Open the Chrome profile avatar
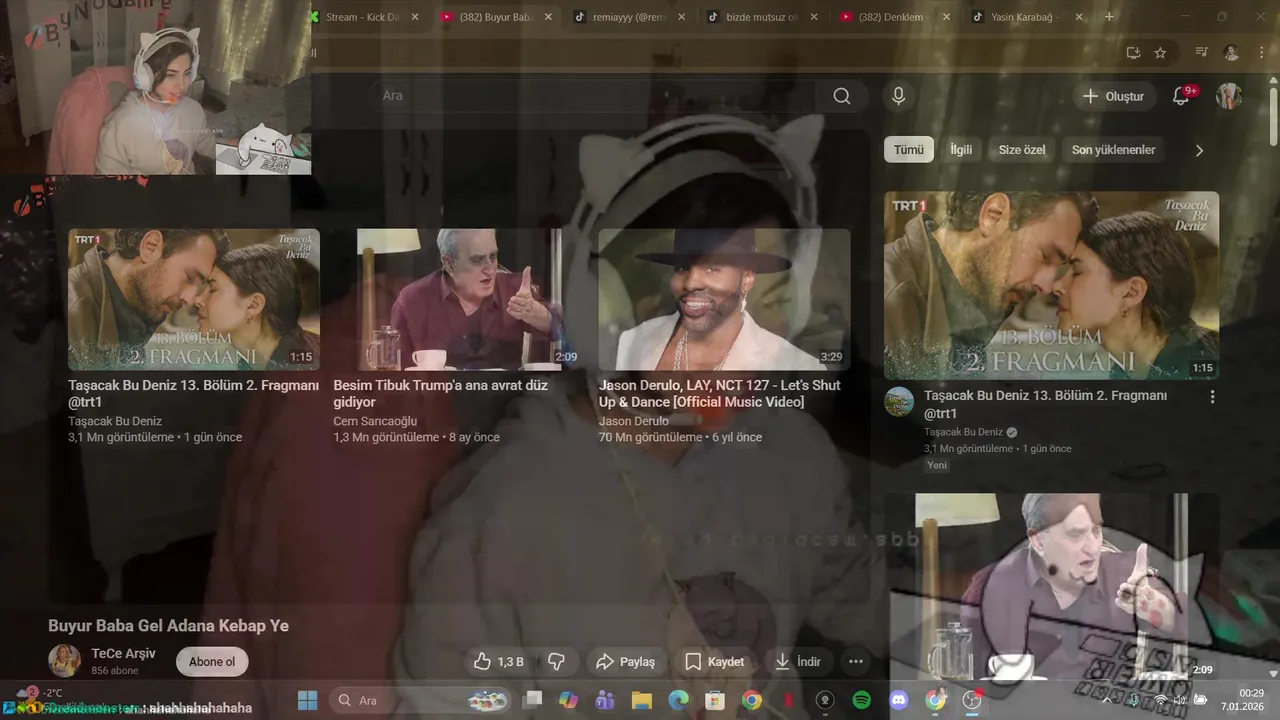The image size is (1280, 720). 1231,53
